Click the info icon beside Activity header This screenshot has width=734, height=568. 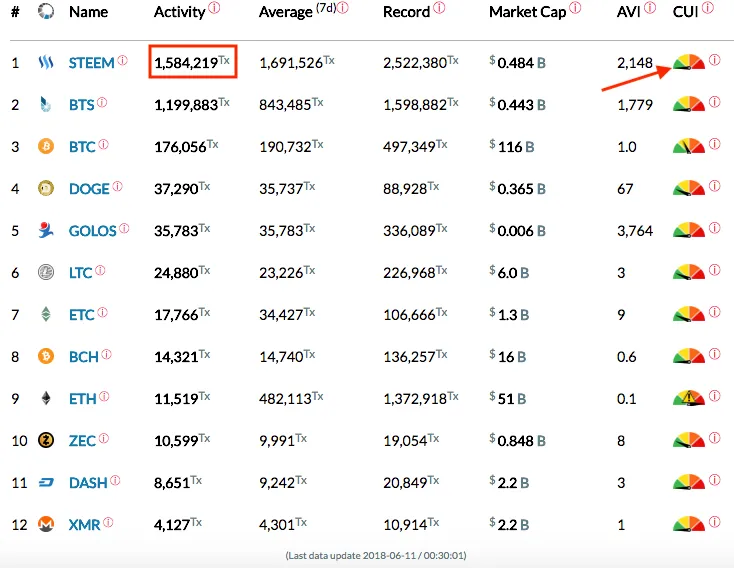(x=214, y=7)
